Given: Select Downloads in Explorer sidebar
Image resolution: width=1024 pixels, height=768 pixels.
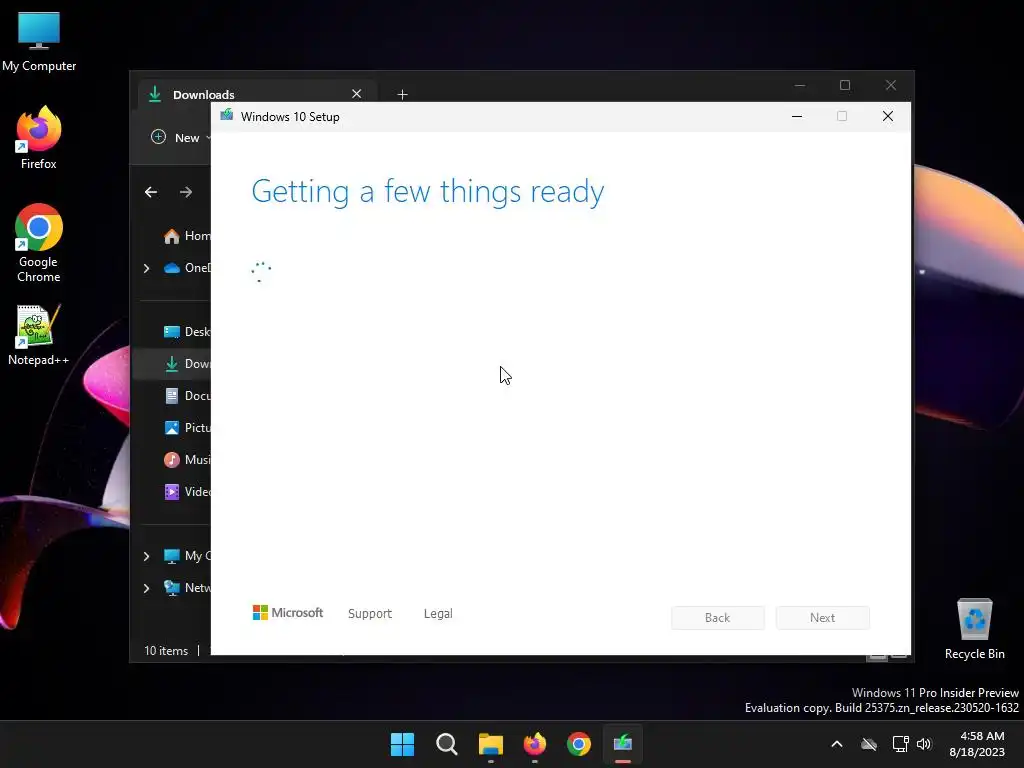Looking at the screenshot, I should point(172,364).
